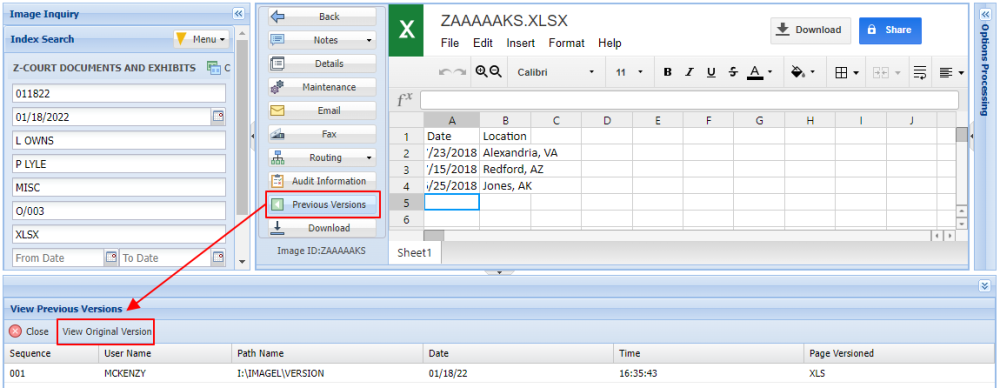Apply font color with the A icon
1000x388 pixels.
coord(755,72)
